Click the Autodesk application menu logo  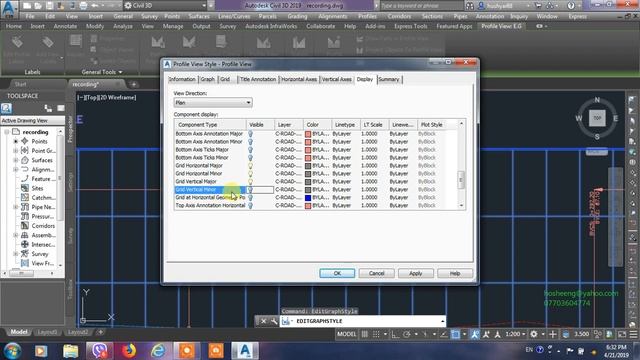tap(9, 9)
